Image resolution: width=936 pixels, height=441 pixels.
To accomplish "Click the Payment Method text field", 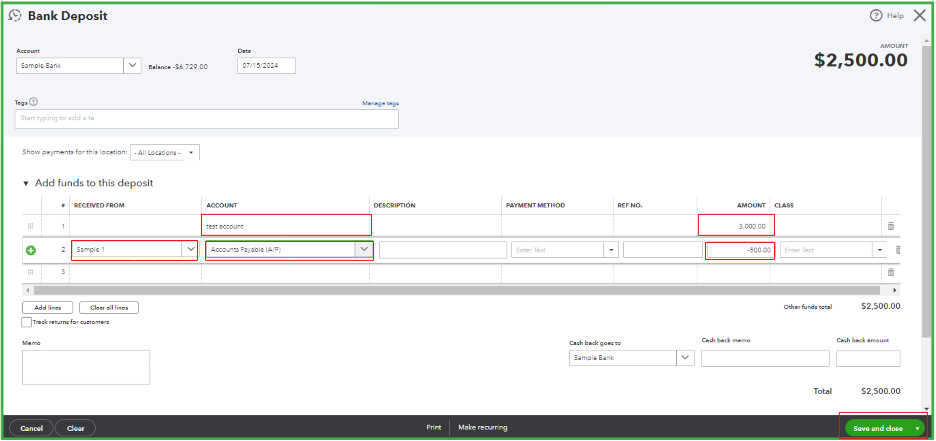I will pyautogui.click(x=558, y=250).
